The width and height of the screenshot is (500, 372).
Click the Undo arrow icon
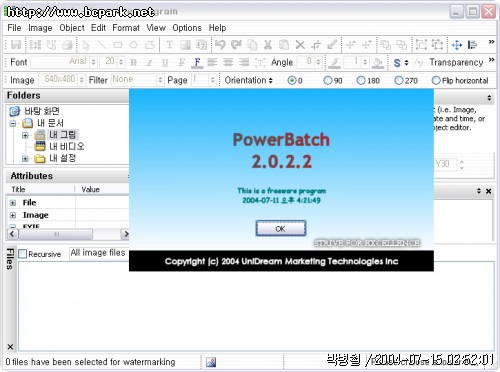click(220, 45)
